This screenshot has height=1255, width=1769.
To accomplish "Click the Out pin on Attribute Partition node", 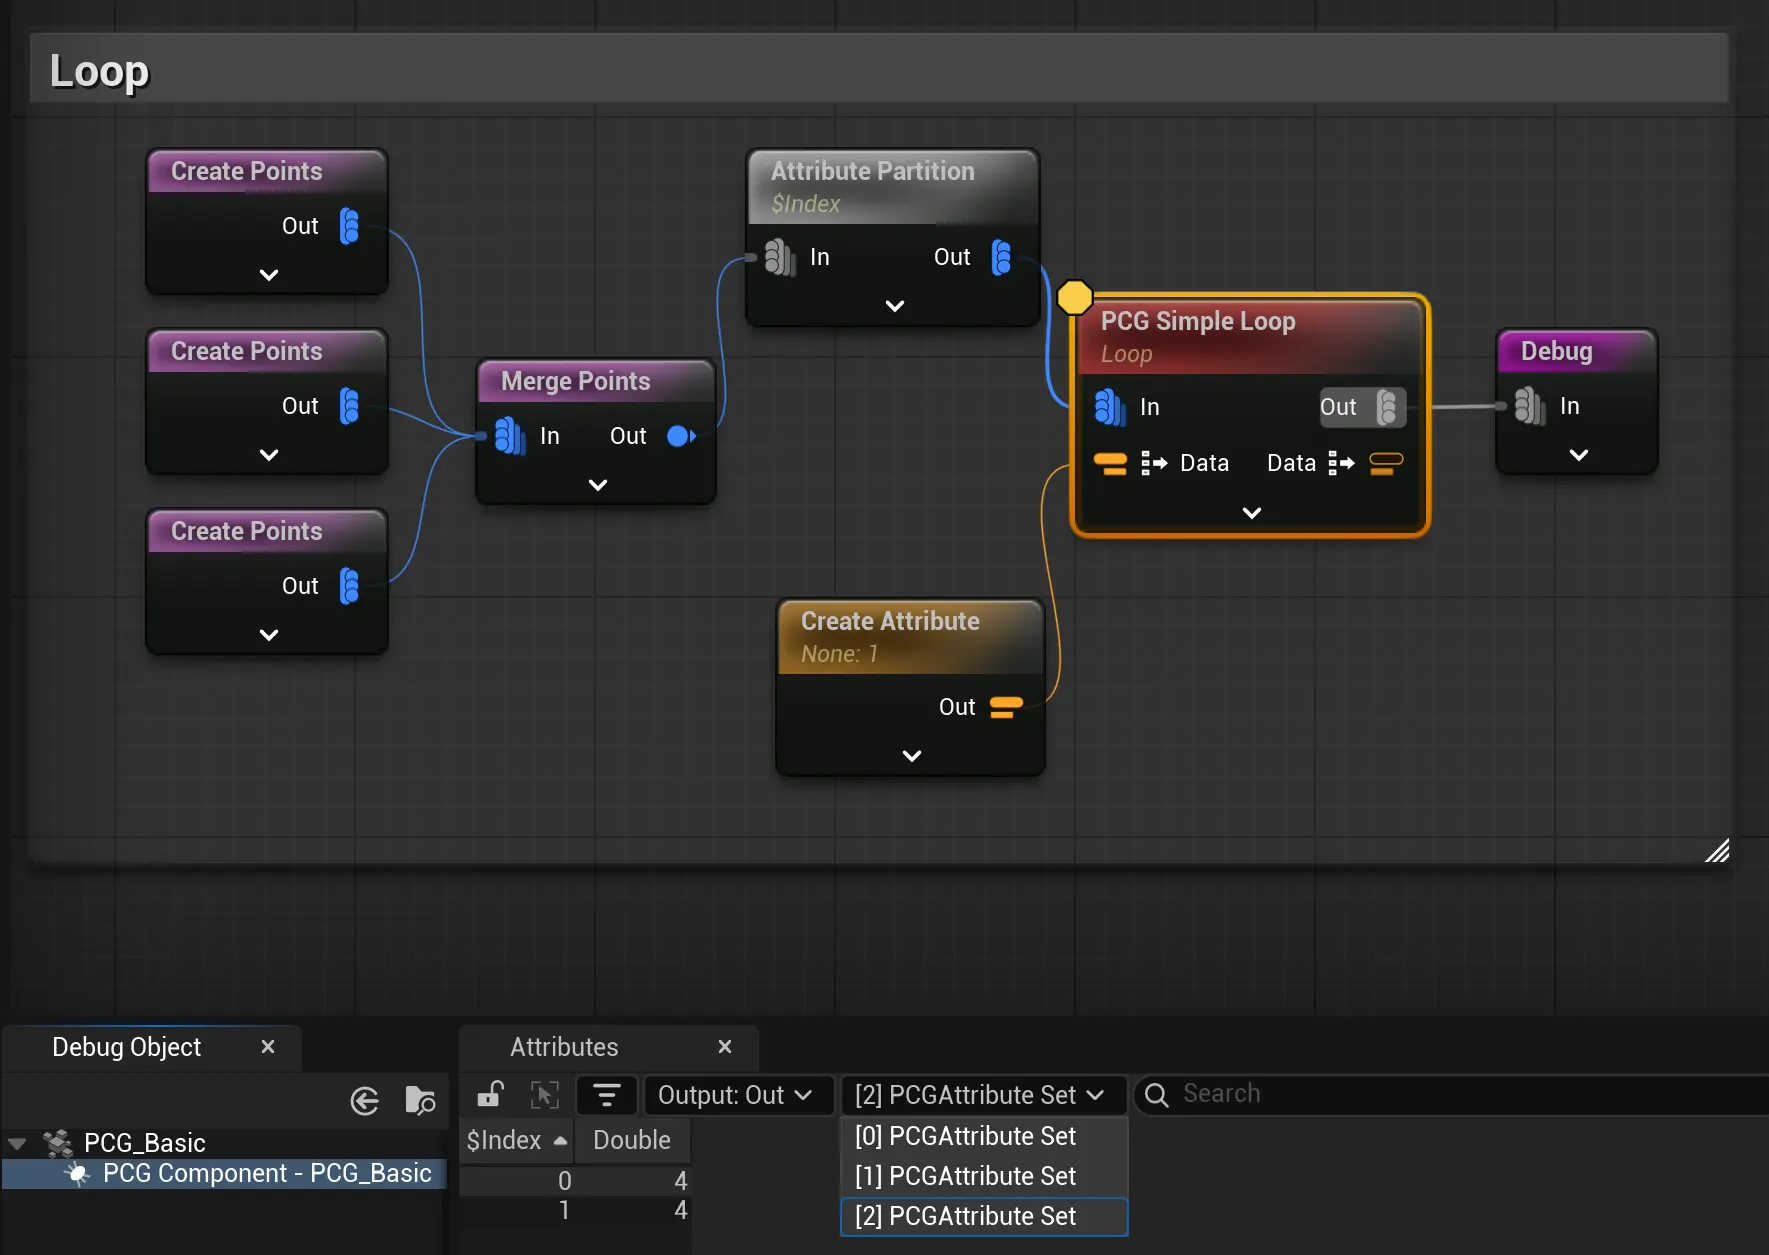I will pos(1001,257).
